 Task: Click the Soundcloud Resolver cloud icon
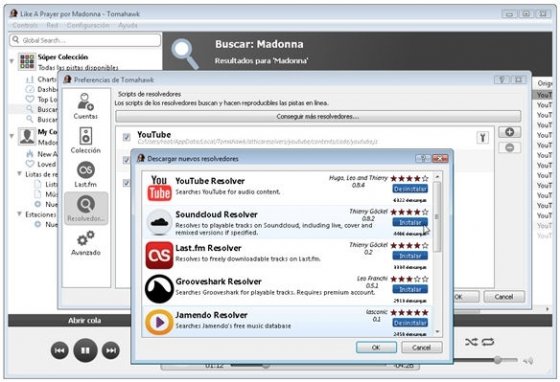(159, 222)
